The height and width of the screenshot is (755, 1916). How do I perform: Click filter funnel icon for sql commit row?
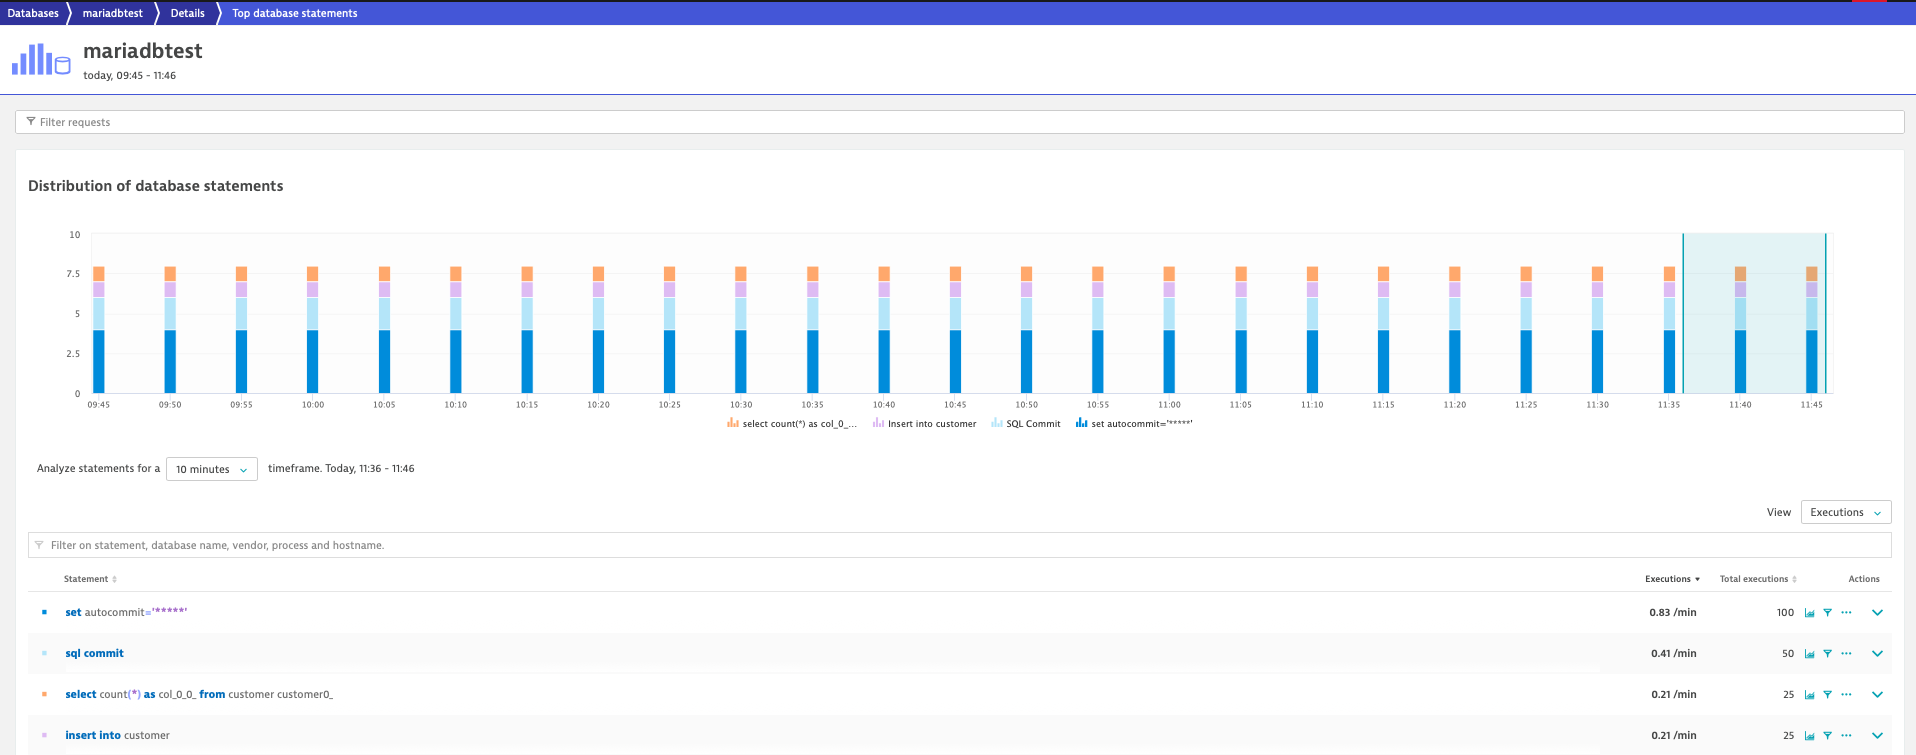click(1827, 654)
